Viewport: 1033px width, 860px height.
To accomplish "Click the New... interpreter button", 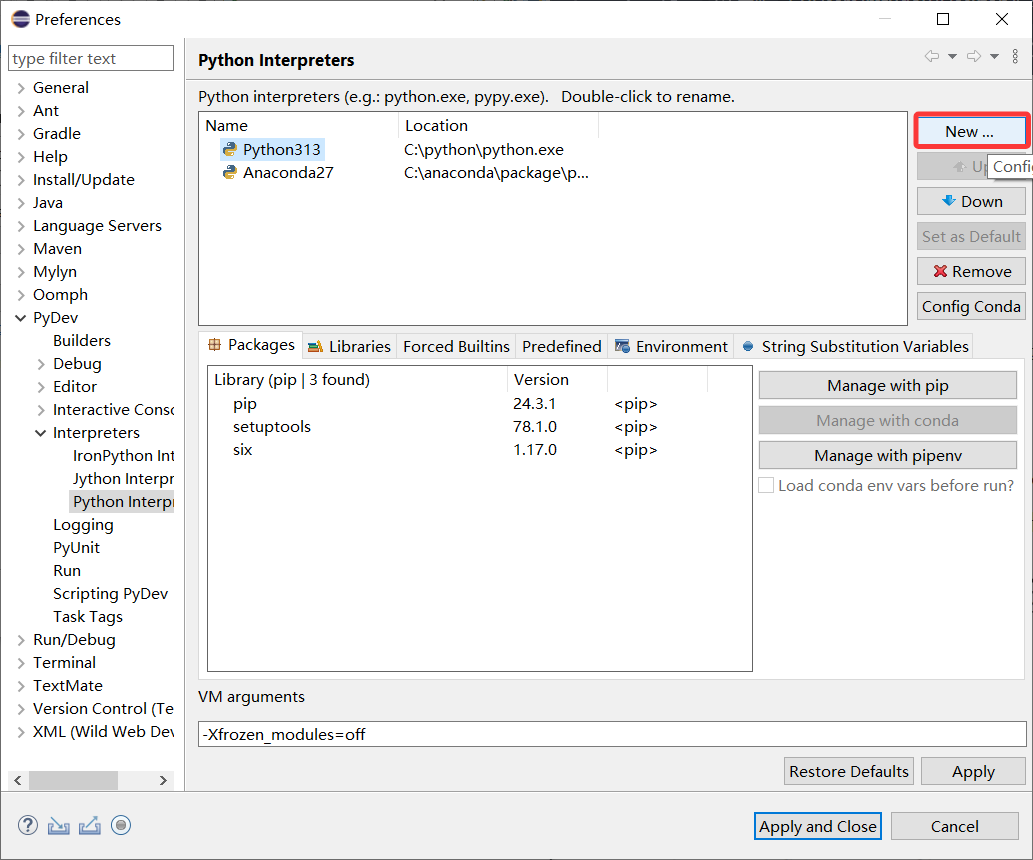I will (x=971, y=131).
